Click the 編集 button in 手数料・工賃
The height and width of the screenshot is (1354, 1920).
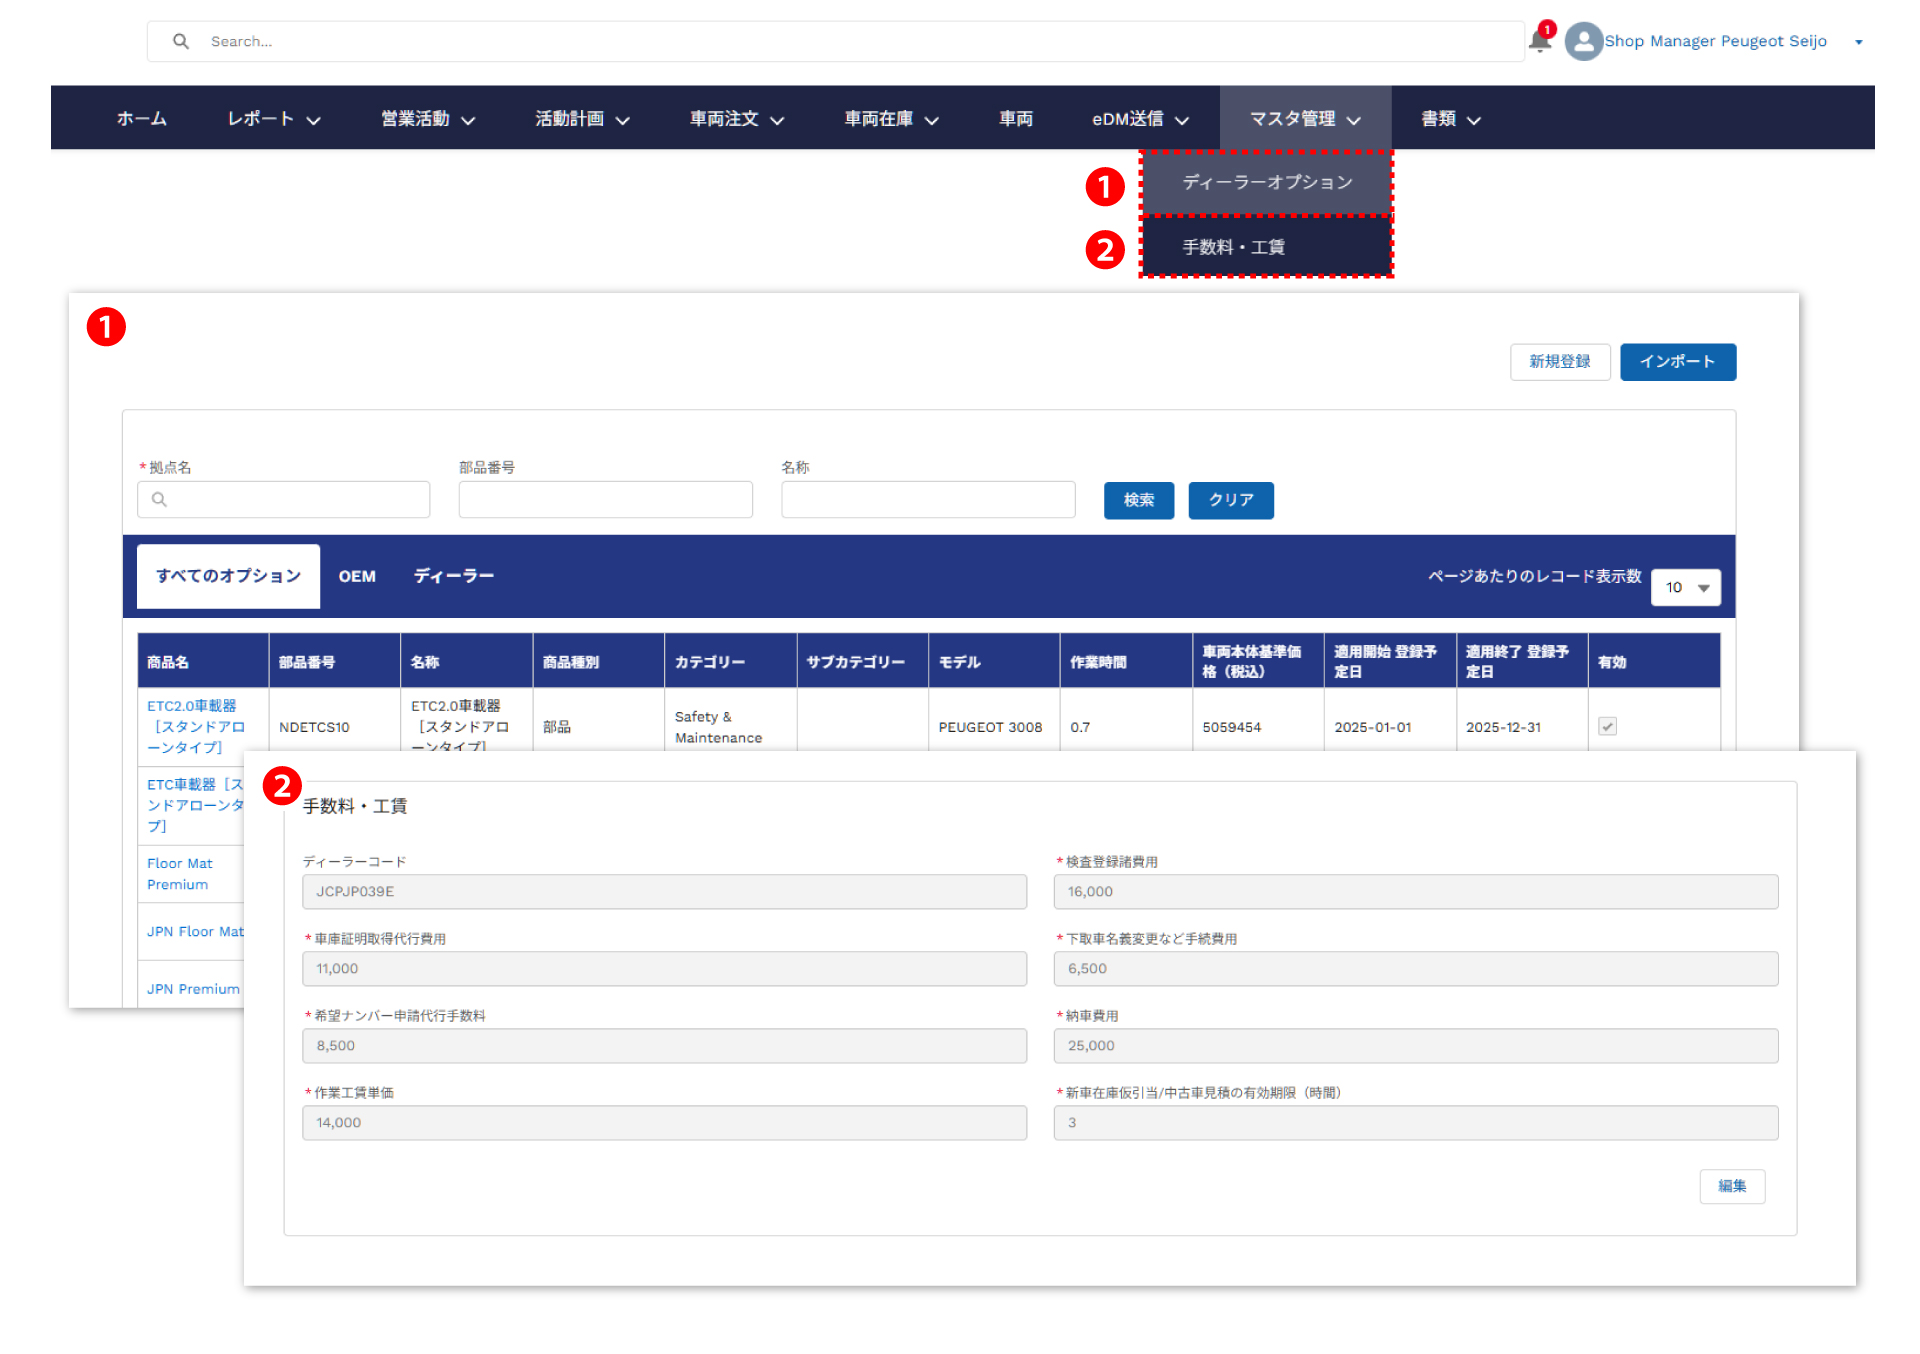point(1731,1186)
